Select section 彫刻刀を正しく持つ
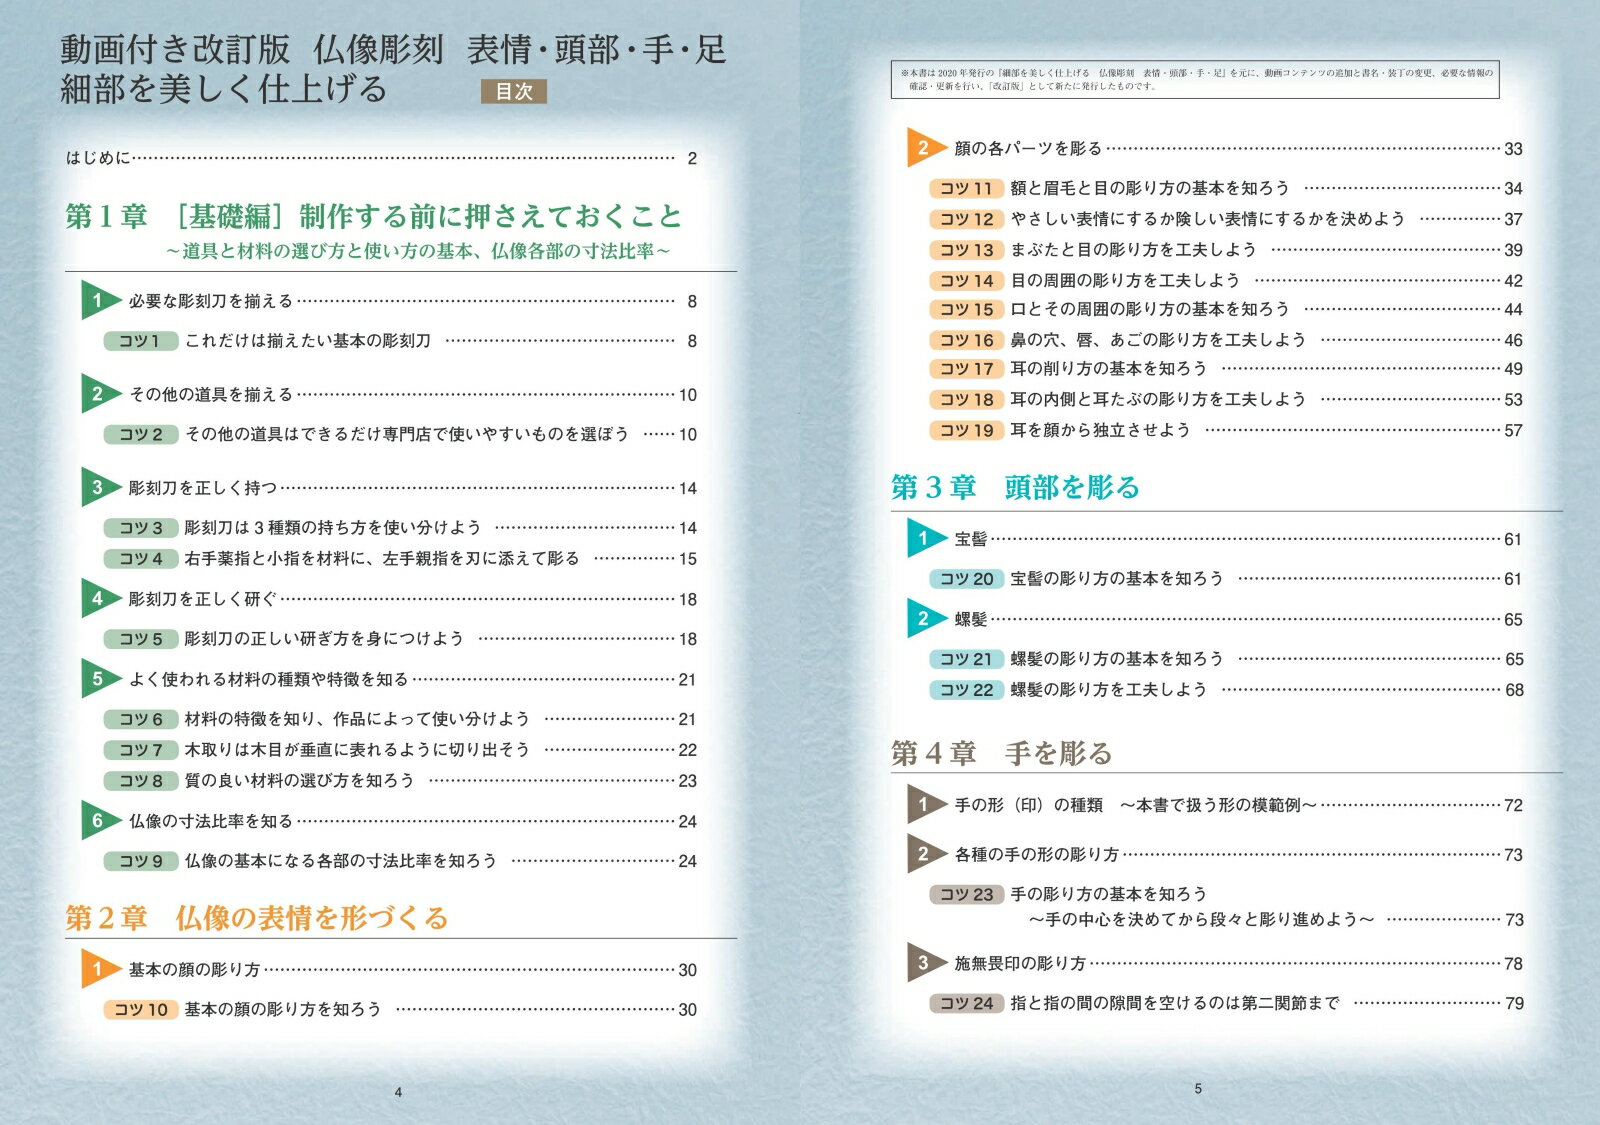The width and height of the screenshot is (1600, 1125). pos(389,488)
